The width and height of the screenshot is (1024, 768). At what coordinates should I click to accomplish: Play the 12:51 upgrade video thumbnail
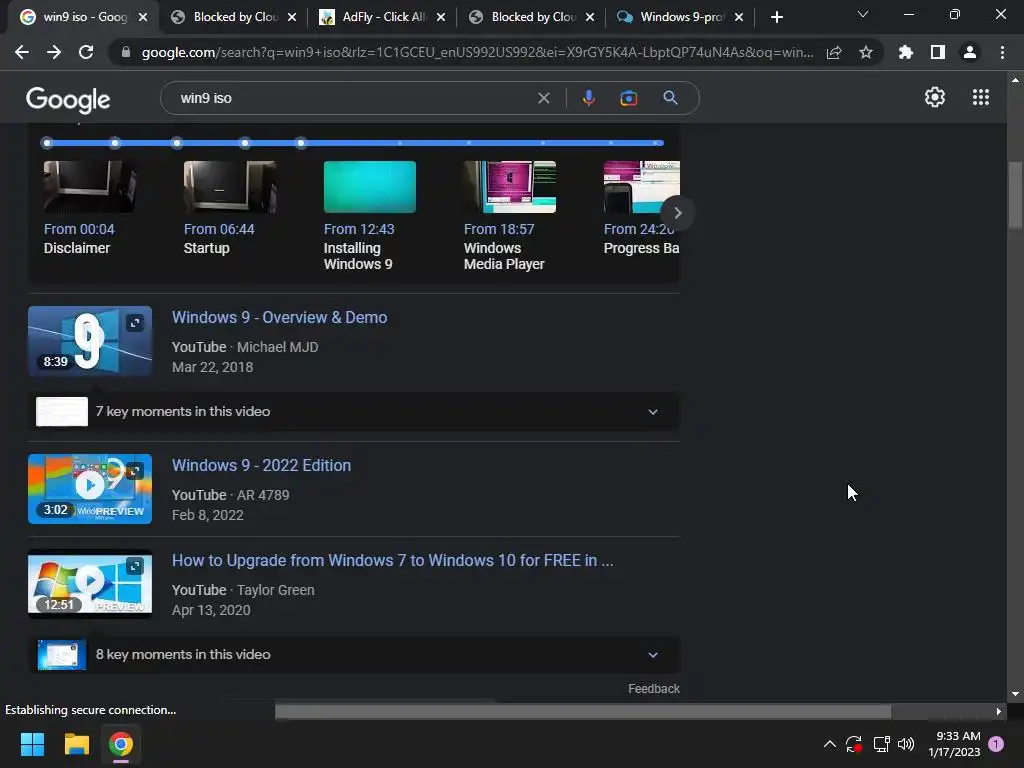90,584
